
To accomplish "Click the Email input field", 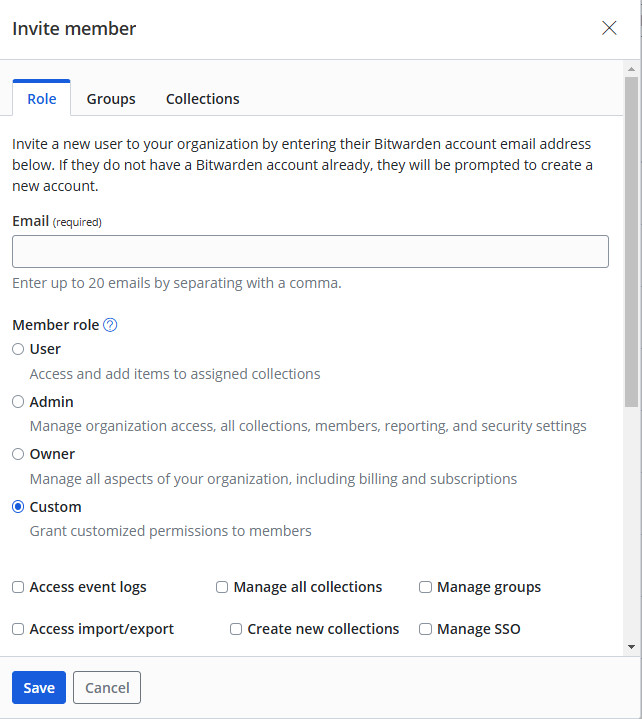I will click(x=310, y=251).
